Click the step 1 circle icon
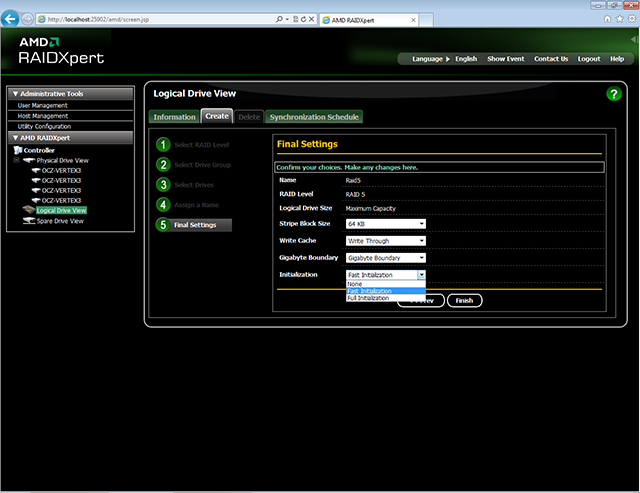Image resolution: width=640 pixels, height=493 pixels. 163,144
